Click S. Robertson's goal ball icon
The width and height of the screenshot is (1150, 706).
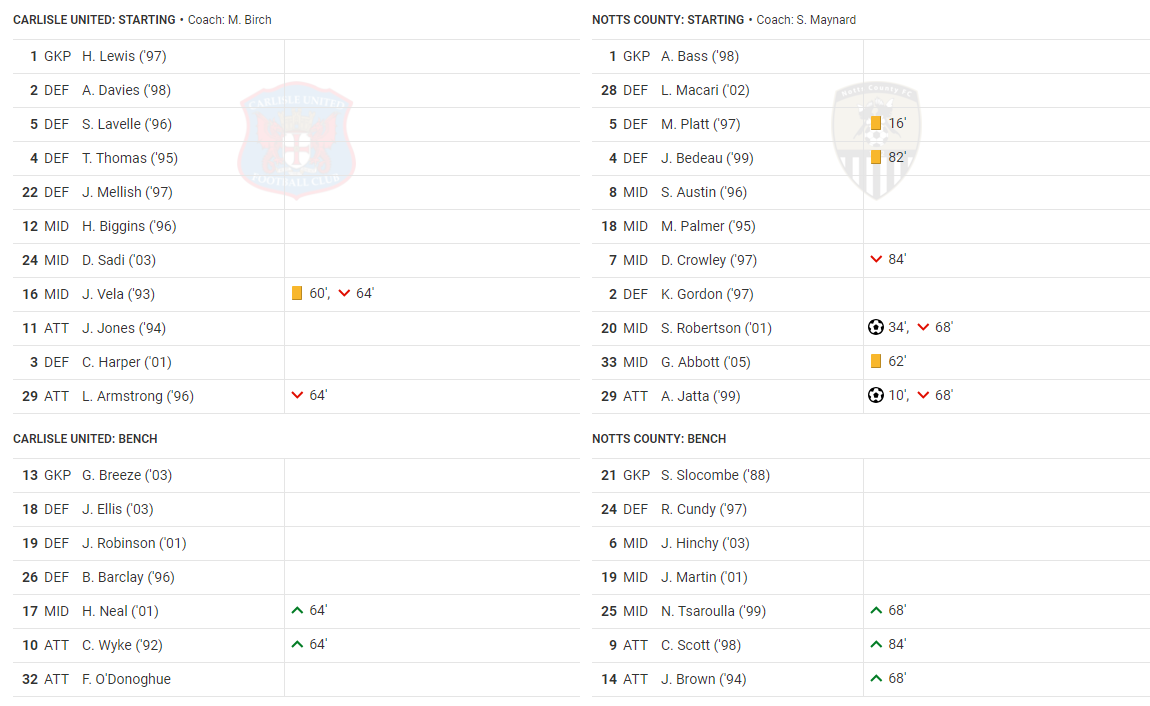[x=876, y=328]
